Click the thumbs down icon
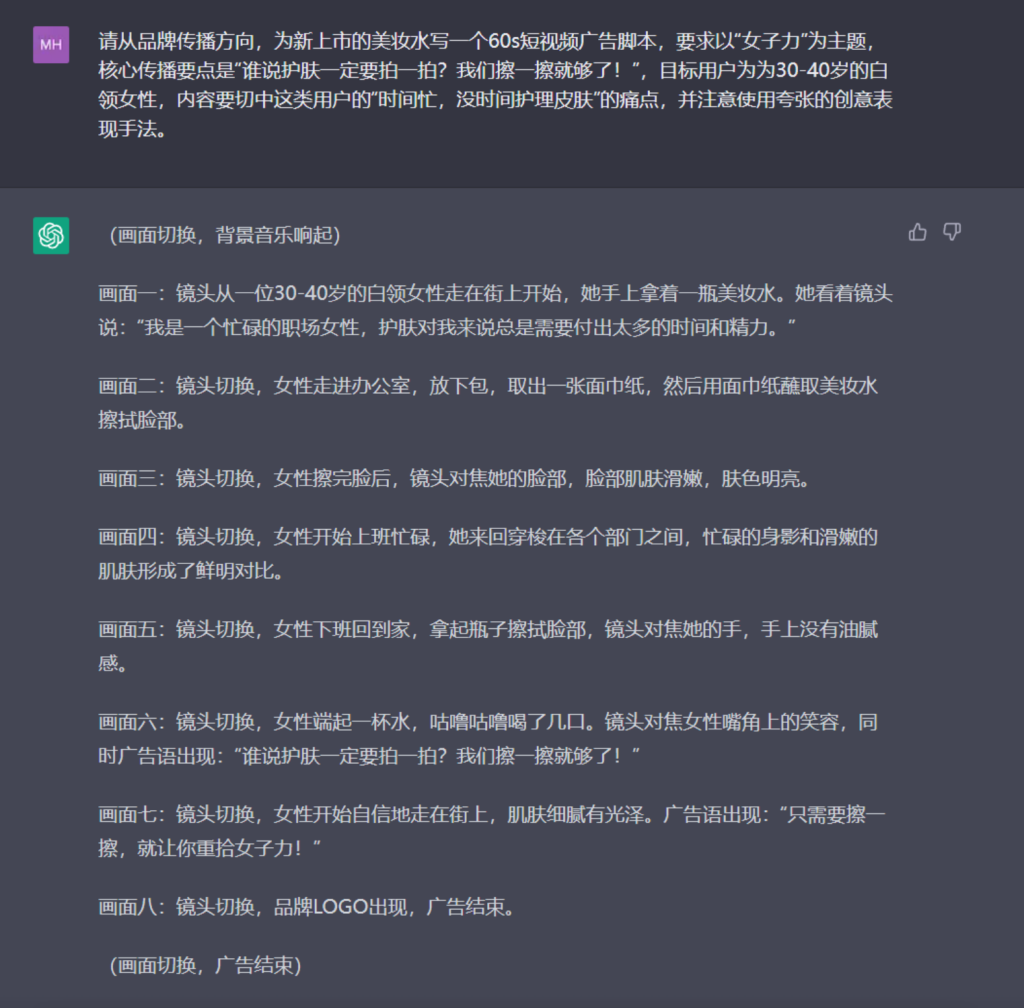 952,232
